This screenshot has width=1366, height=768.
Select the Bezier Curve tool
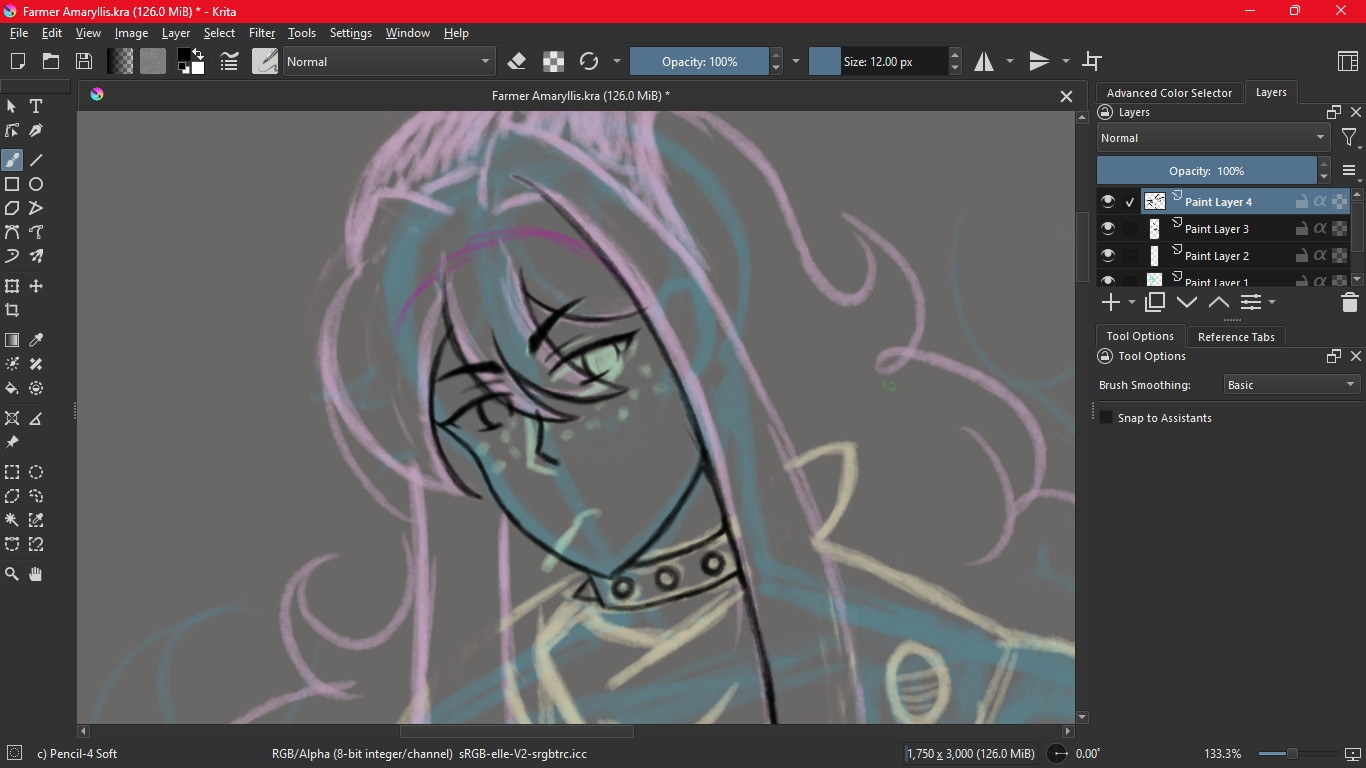point(12,232)
